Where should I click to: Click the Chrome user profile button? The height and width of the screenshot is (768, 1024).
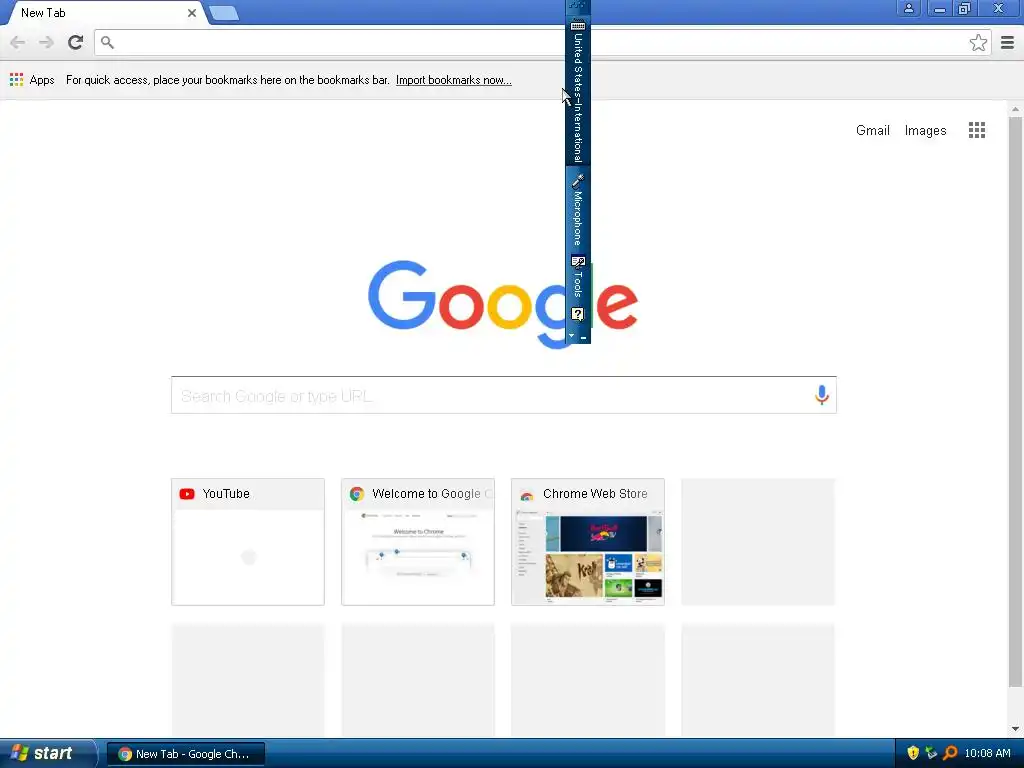(x=908, y=8)
